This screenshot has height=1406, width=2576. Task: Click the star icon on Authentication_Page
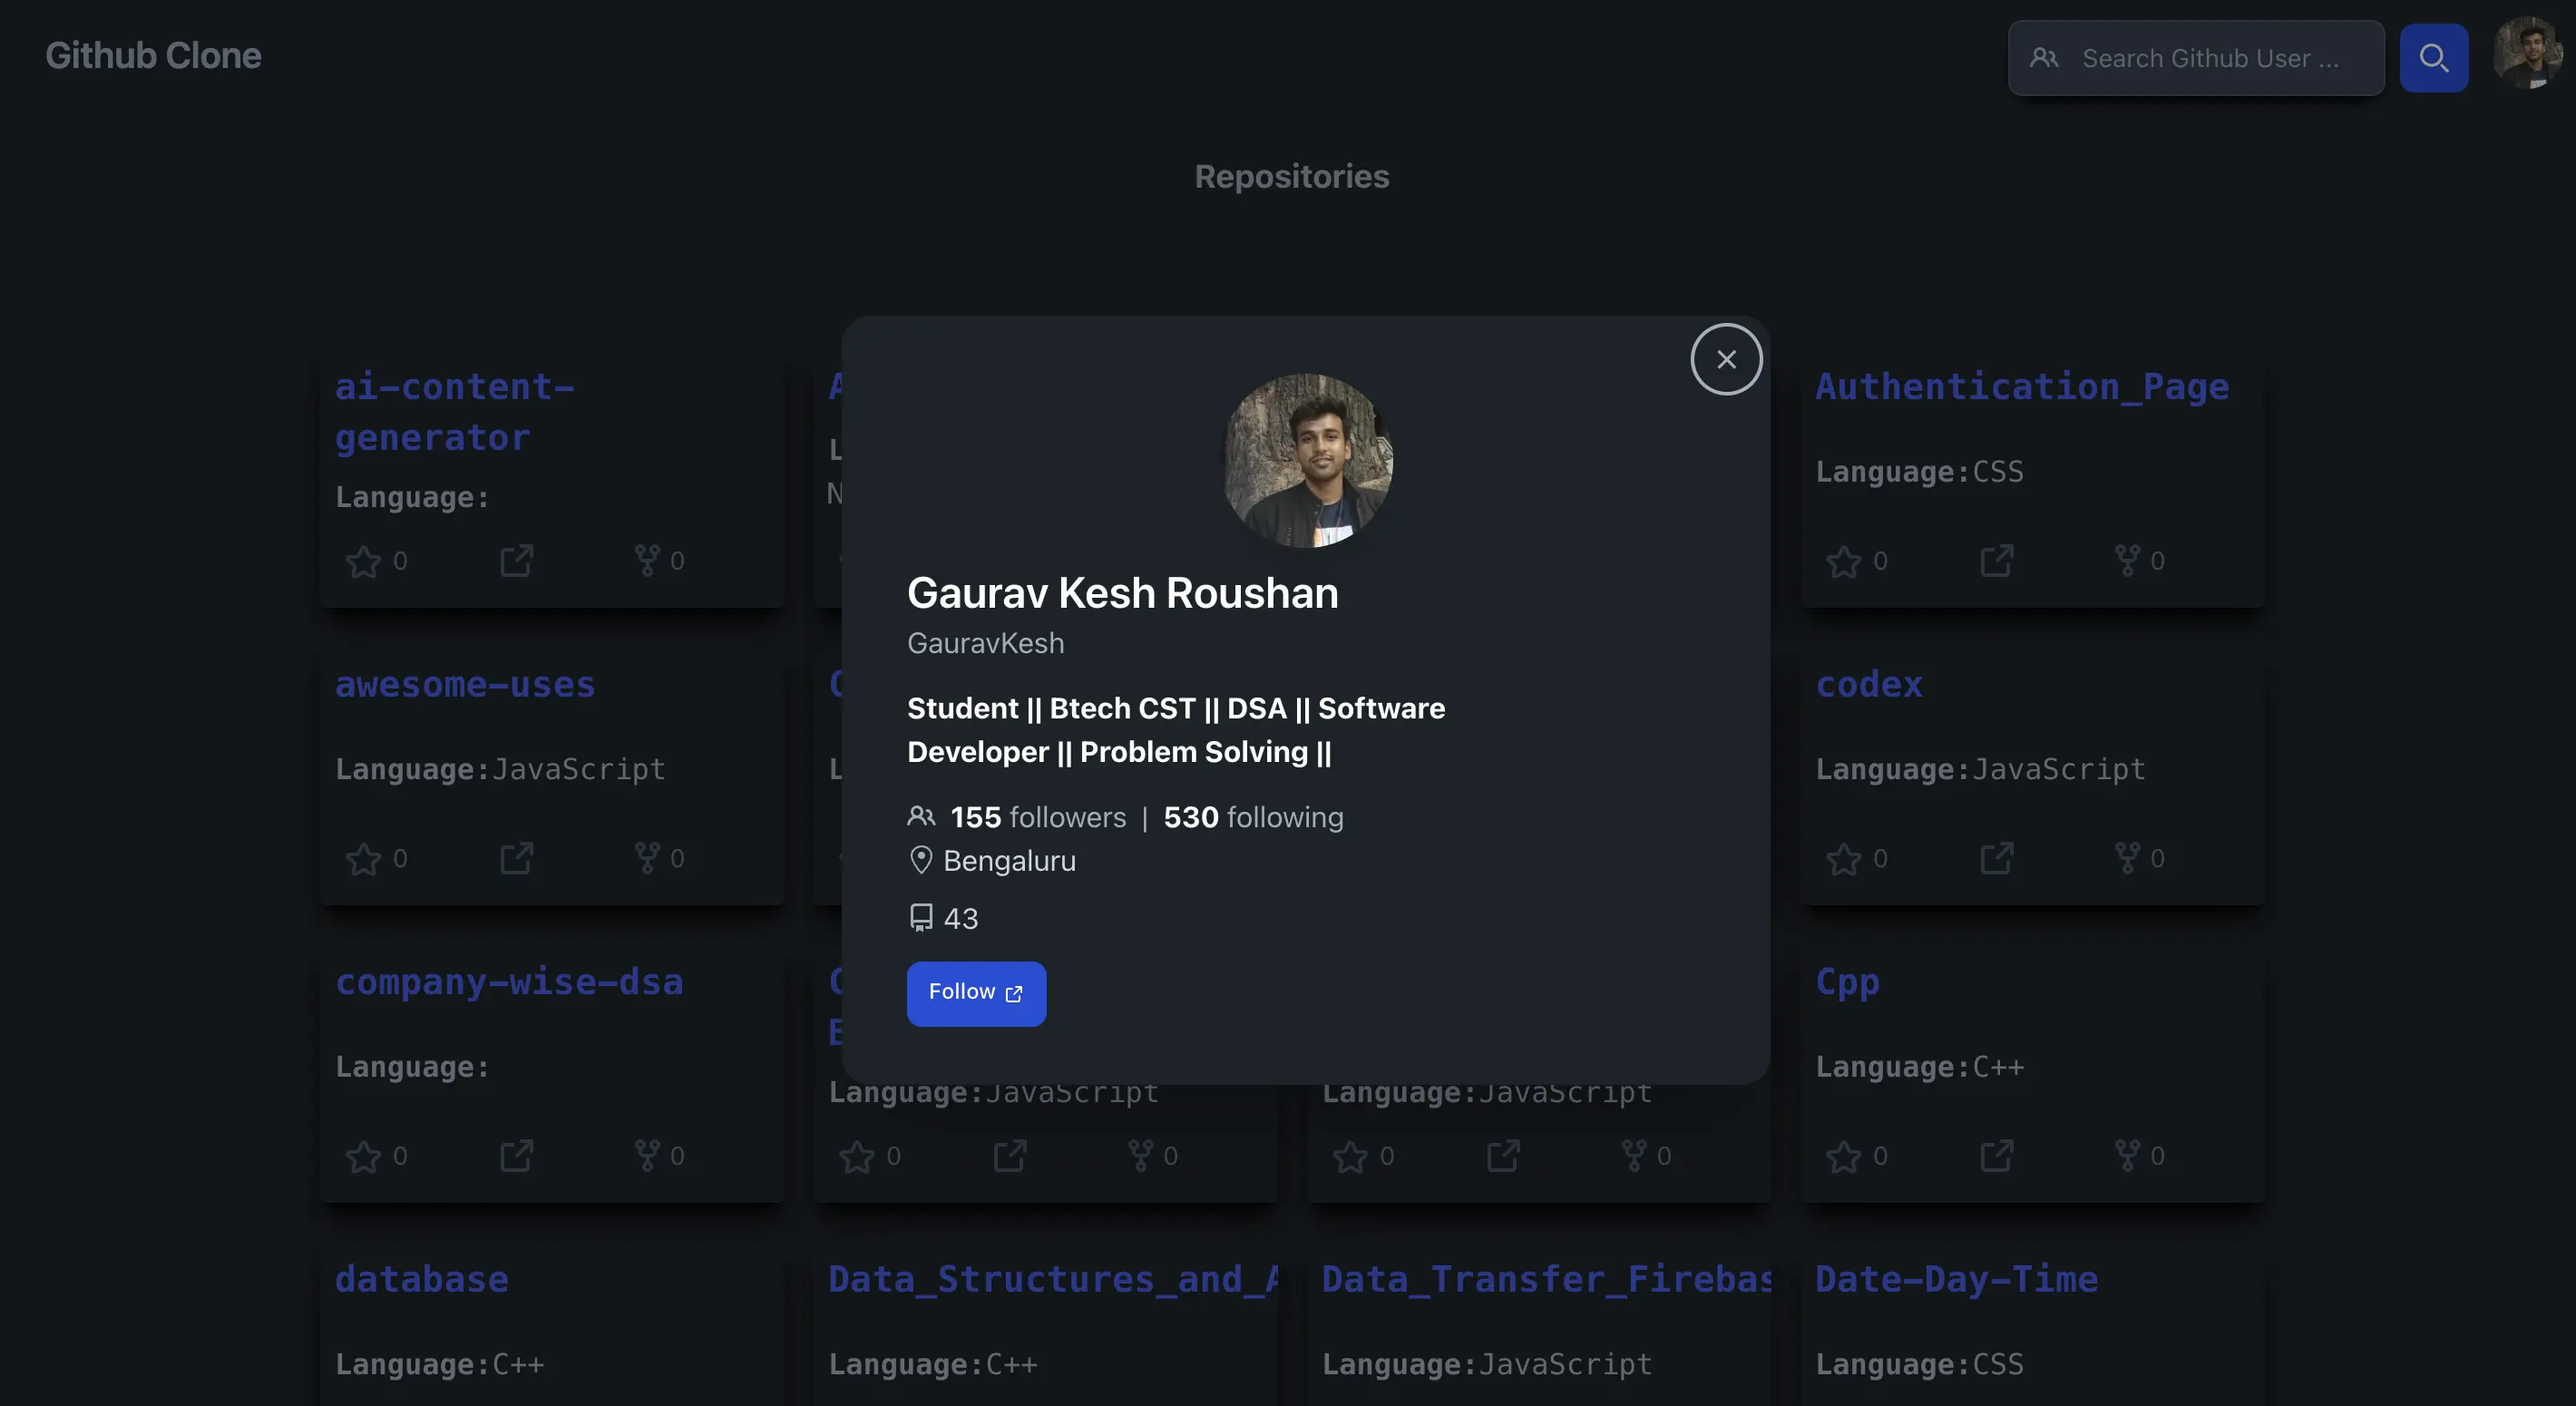click(1843, 561)
